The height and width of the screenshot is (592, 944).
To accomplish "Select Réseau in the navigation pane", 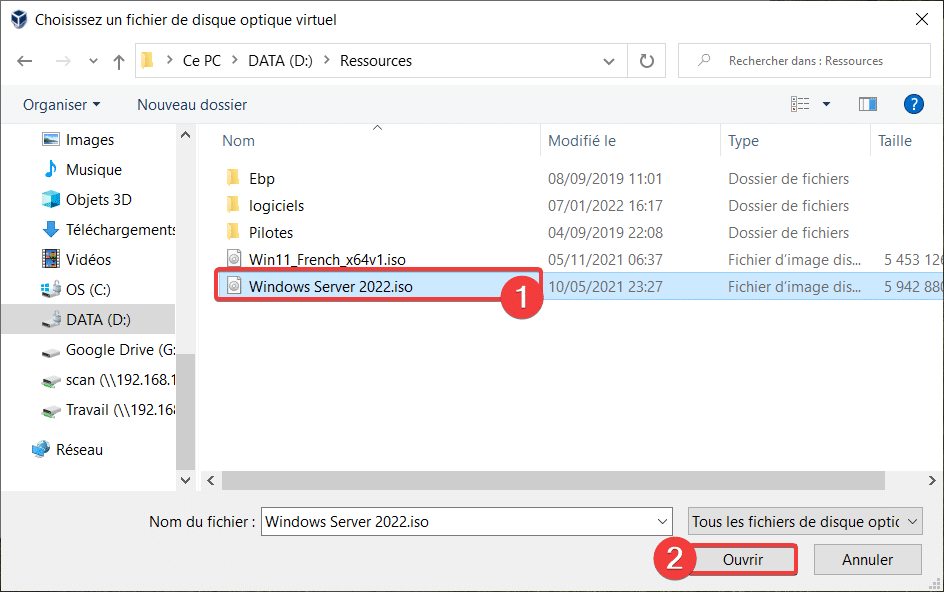I will [x=79, y=450].
